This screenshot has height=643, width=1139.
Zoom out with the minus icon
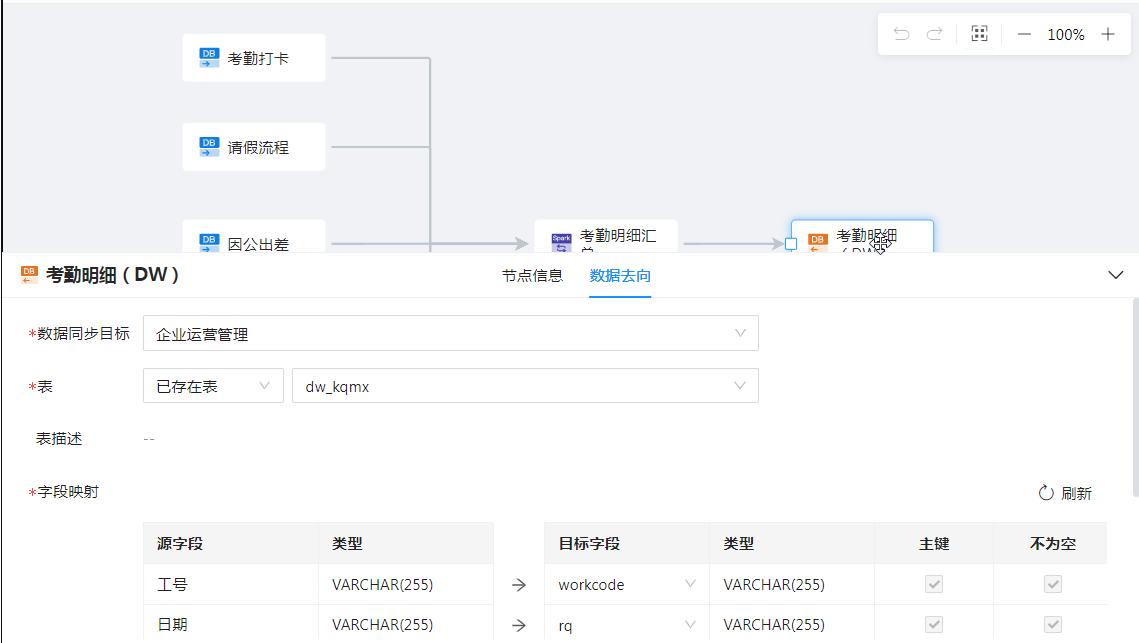1024,34
